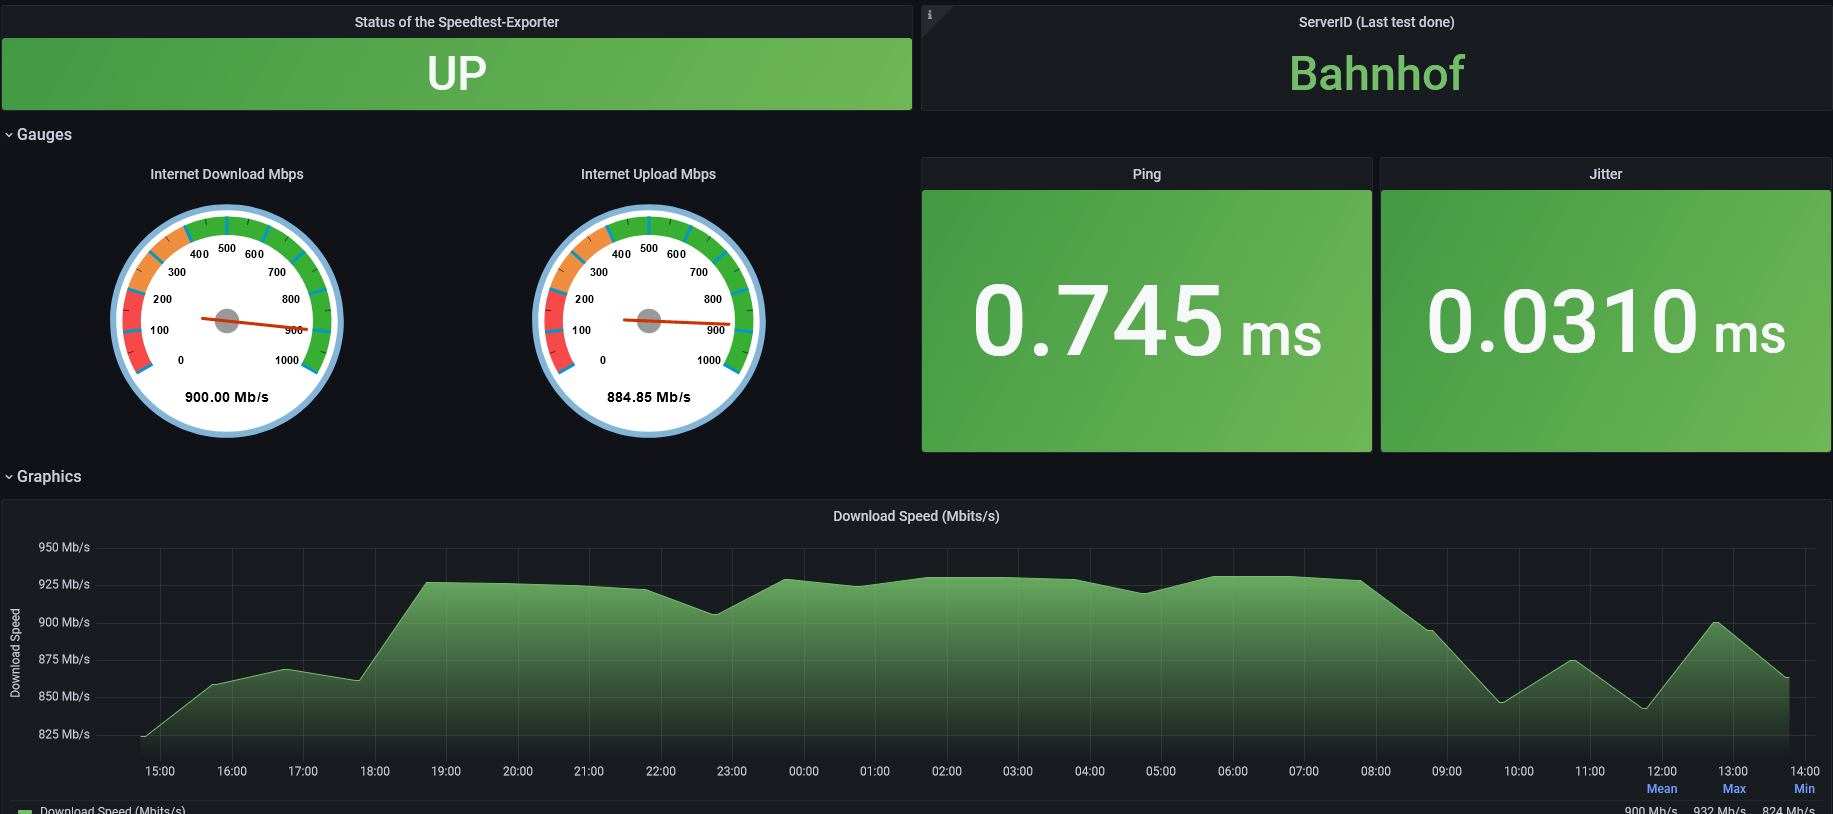
Task: Click the 0.745 ms ping value
Action: pyautogui.click(x=1146, y=321)
